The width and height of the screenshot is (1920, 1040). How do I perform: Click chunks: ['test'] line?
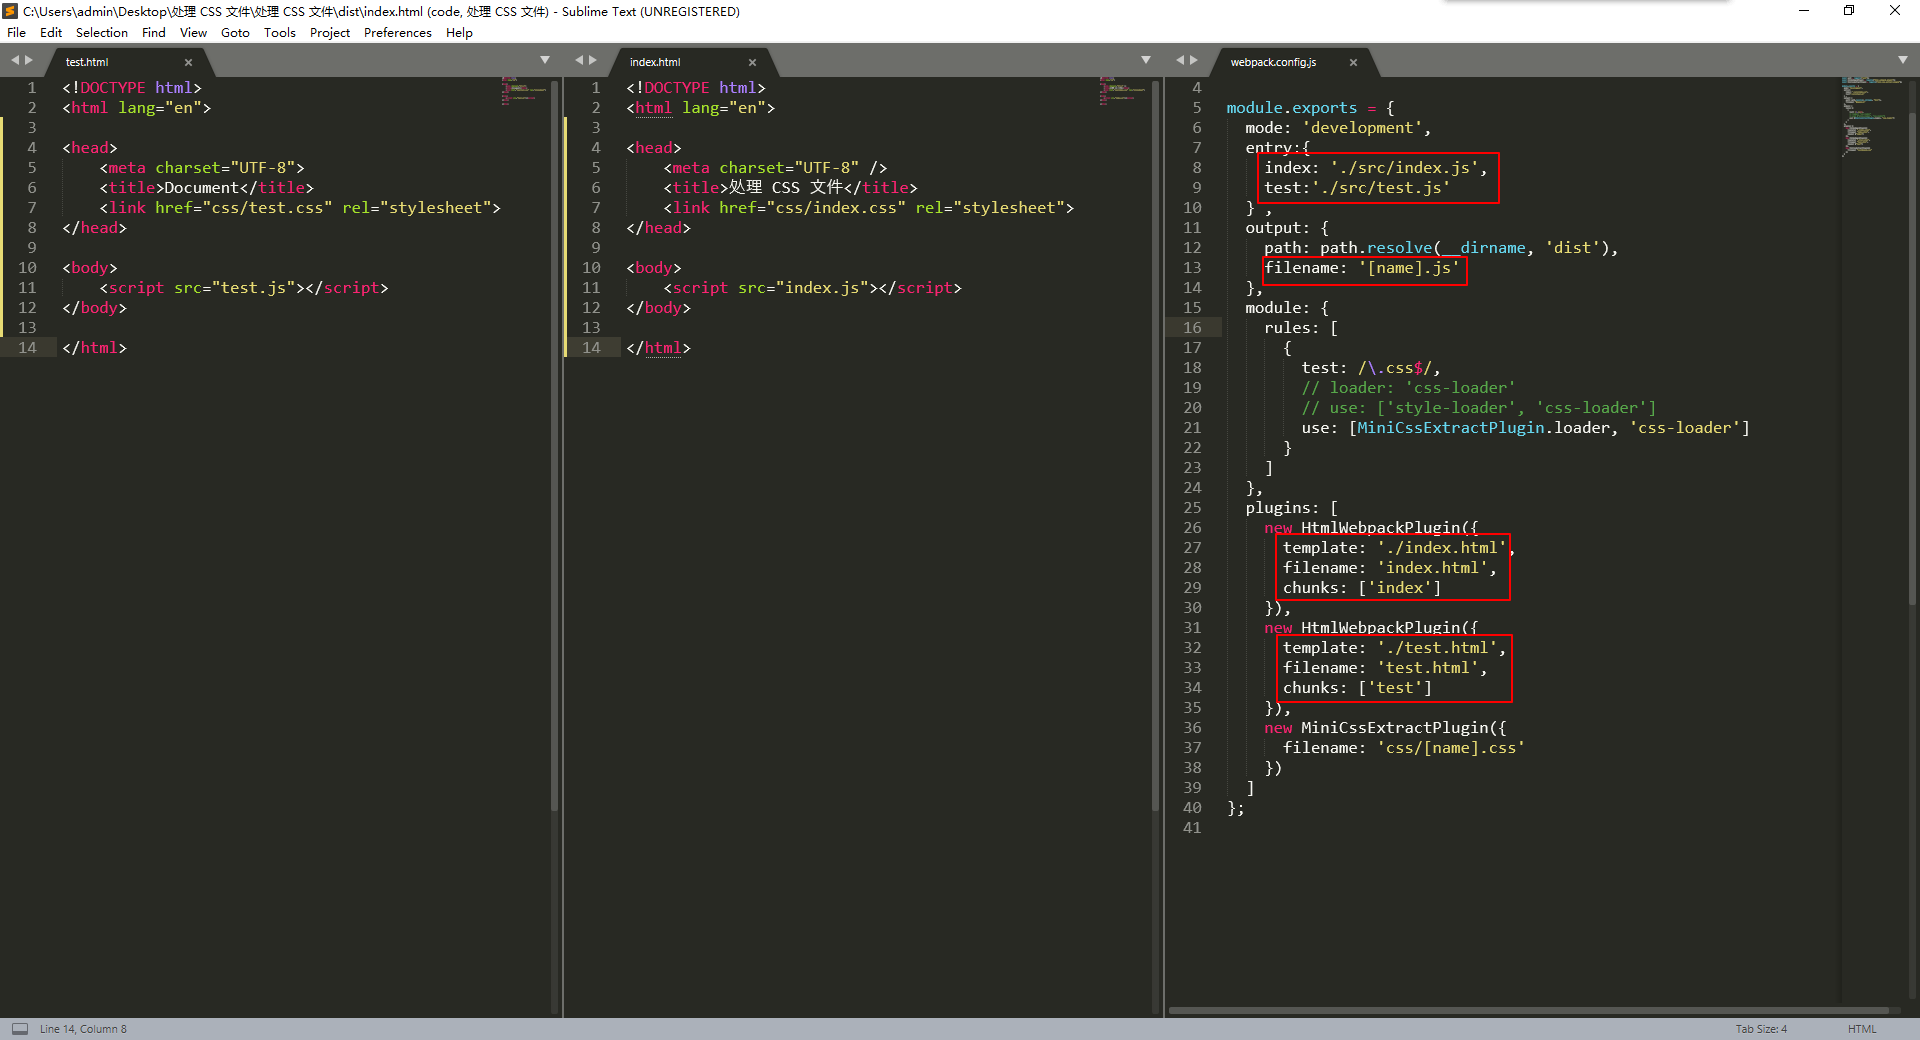[1357, 688]
